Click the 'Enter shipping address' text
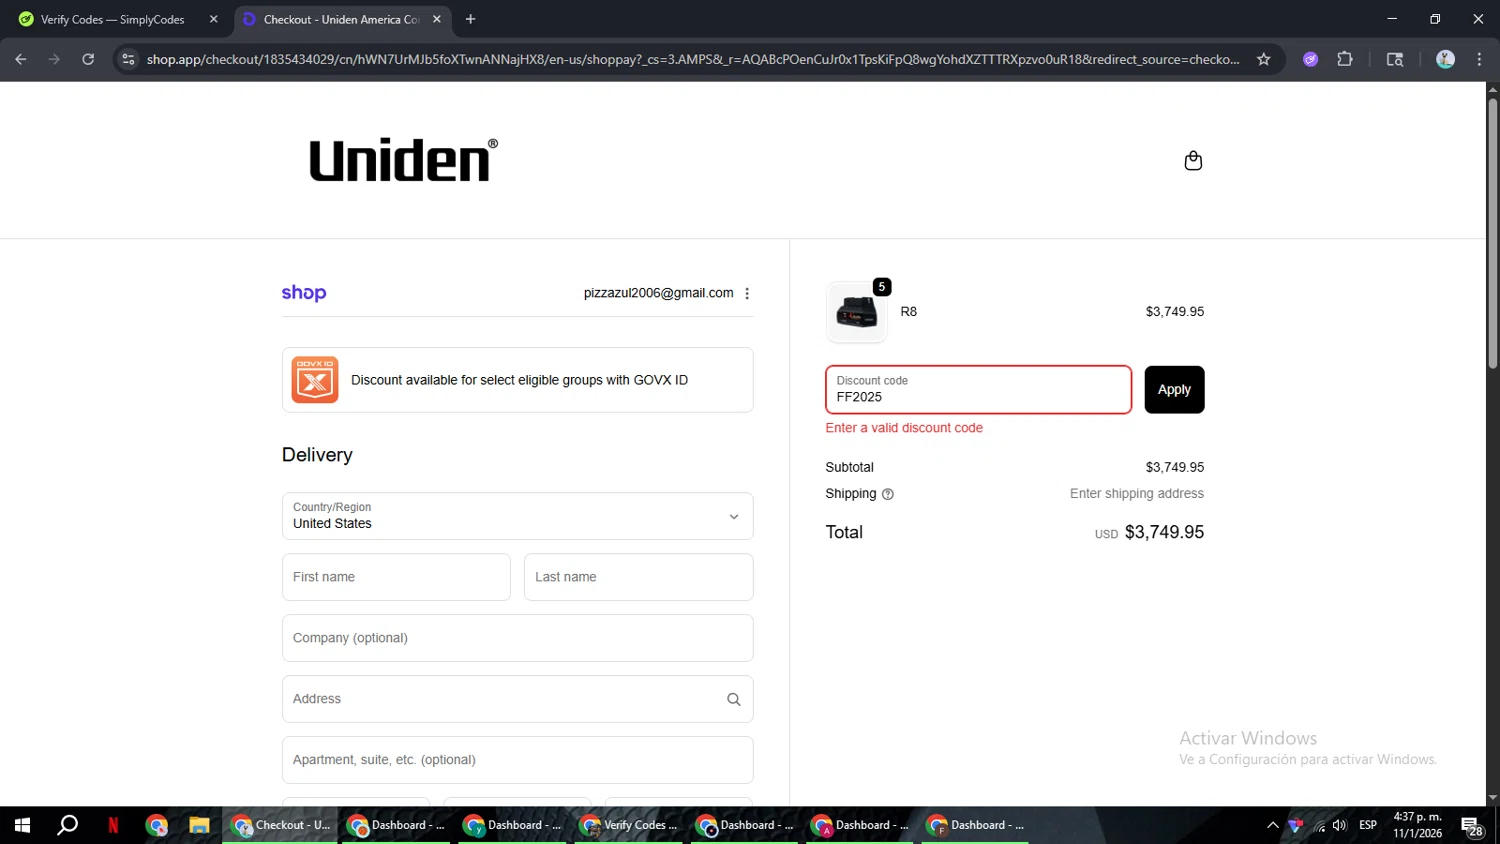1500x844 pixels. pos(1137,494)
